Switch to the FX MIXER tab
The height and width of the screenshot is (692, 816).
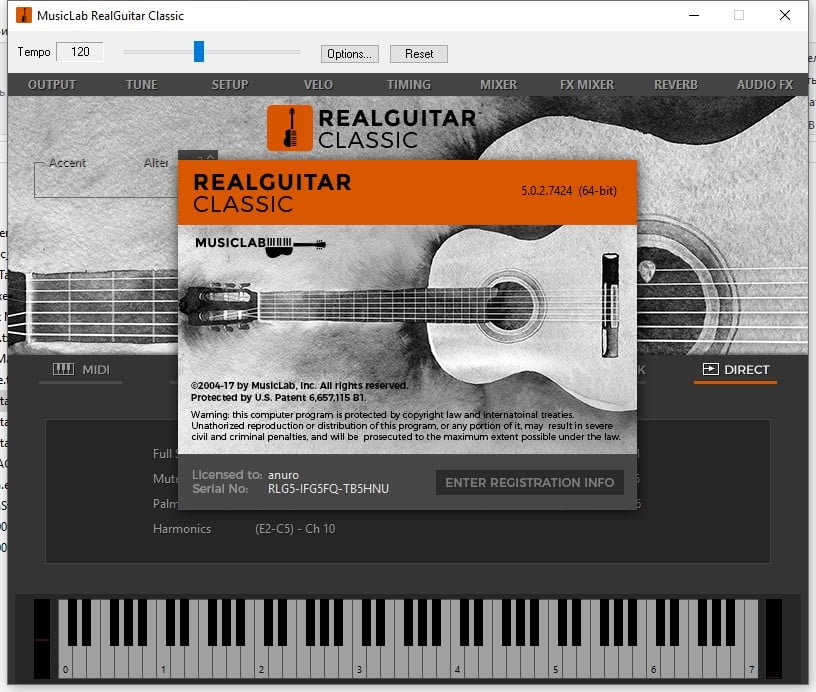point(587,84)
